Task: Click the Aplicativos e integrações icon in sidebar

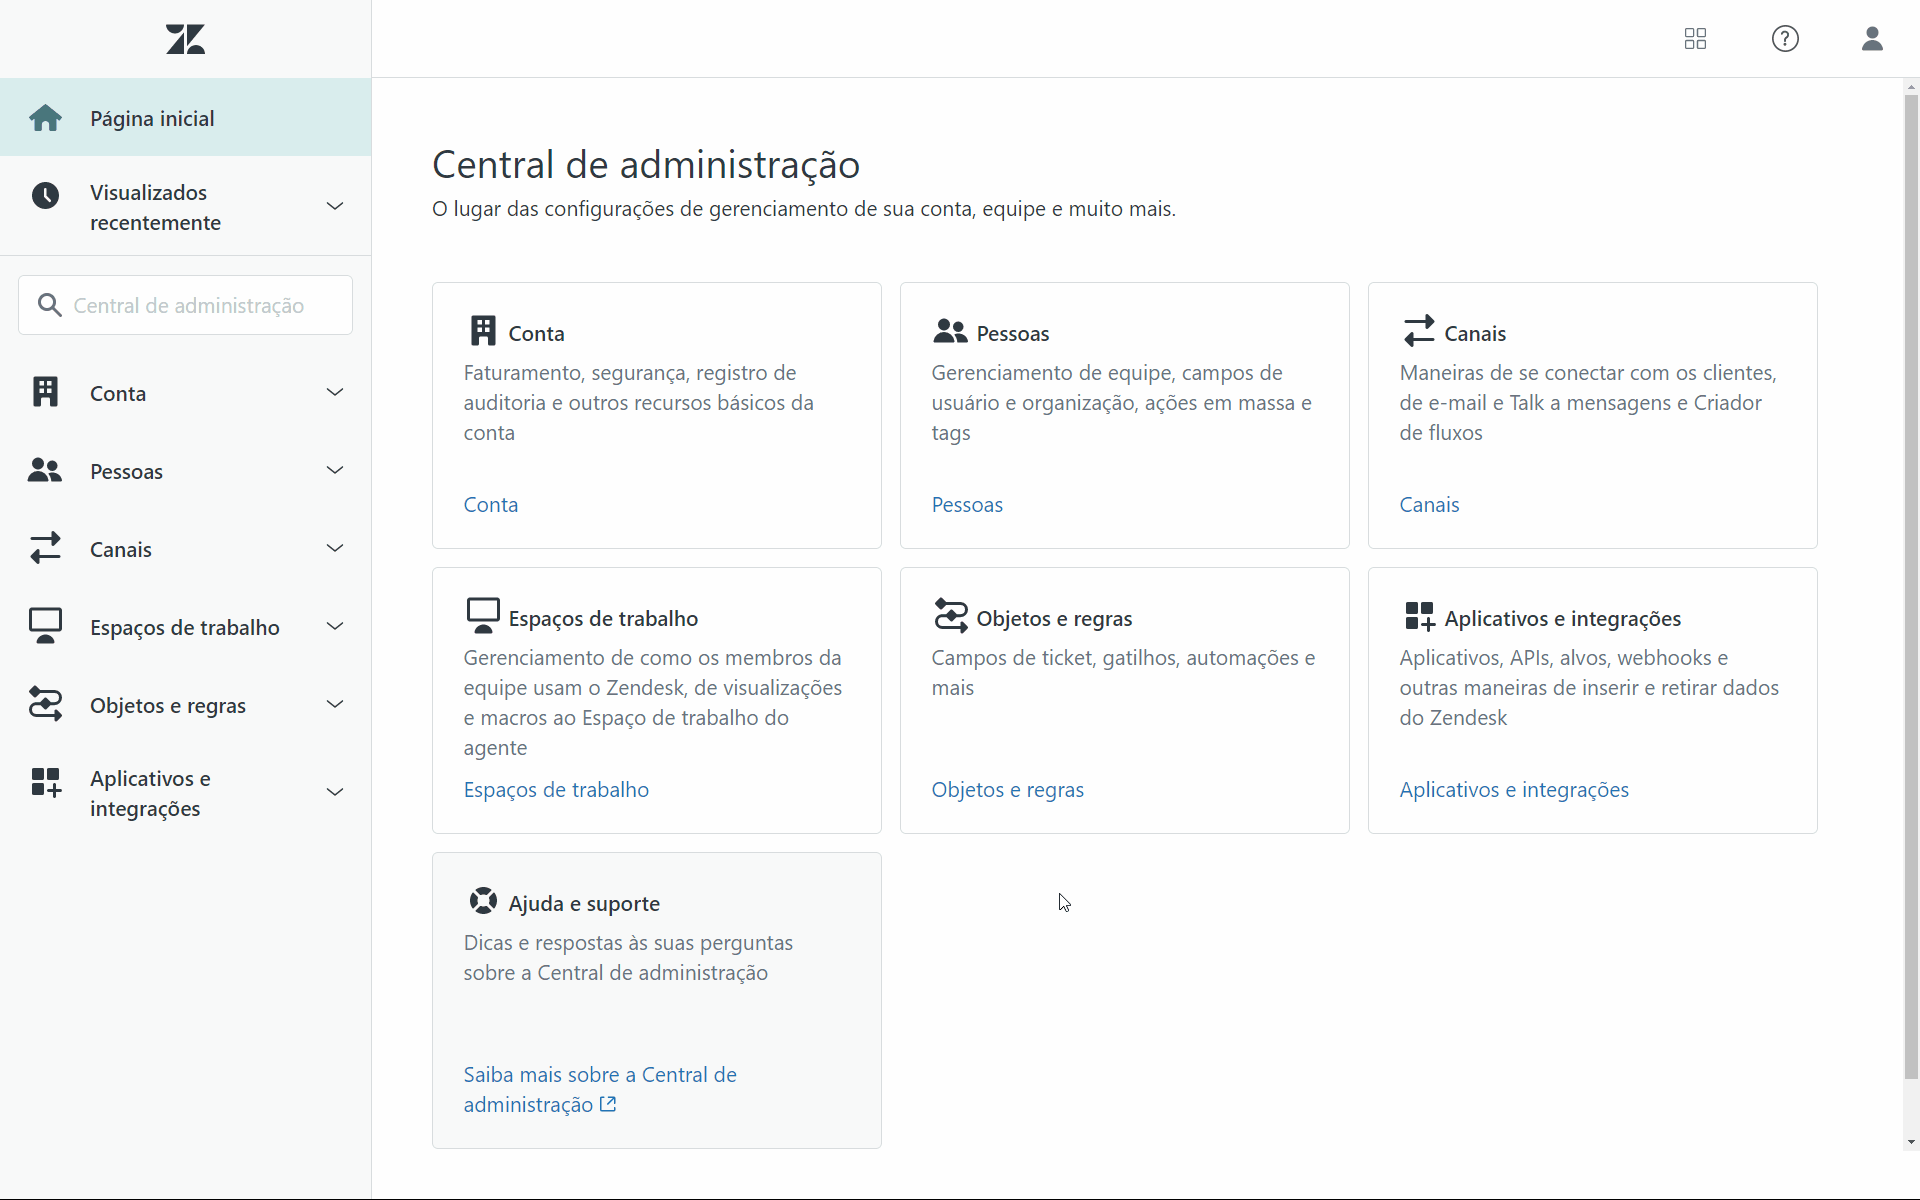Action: point(45,782)
